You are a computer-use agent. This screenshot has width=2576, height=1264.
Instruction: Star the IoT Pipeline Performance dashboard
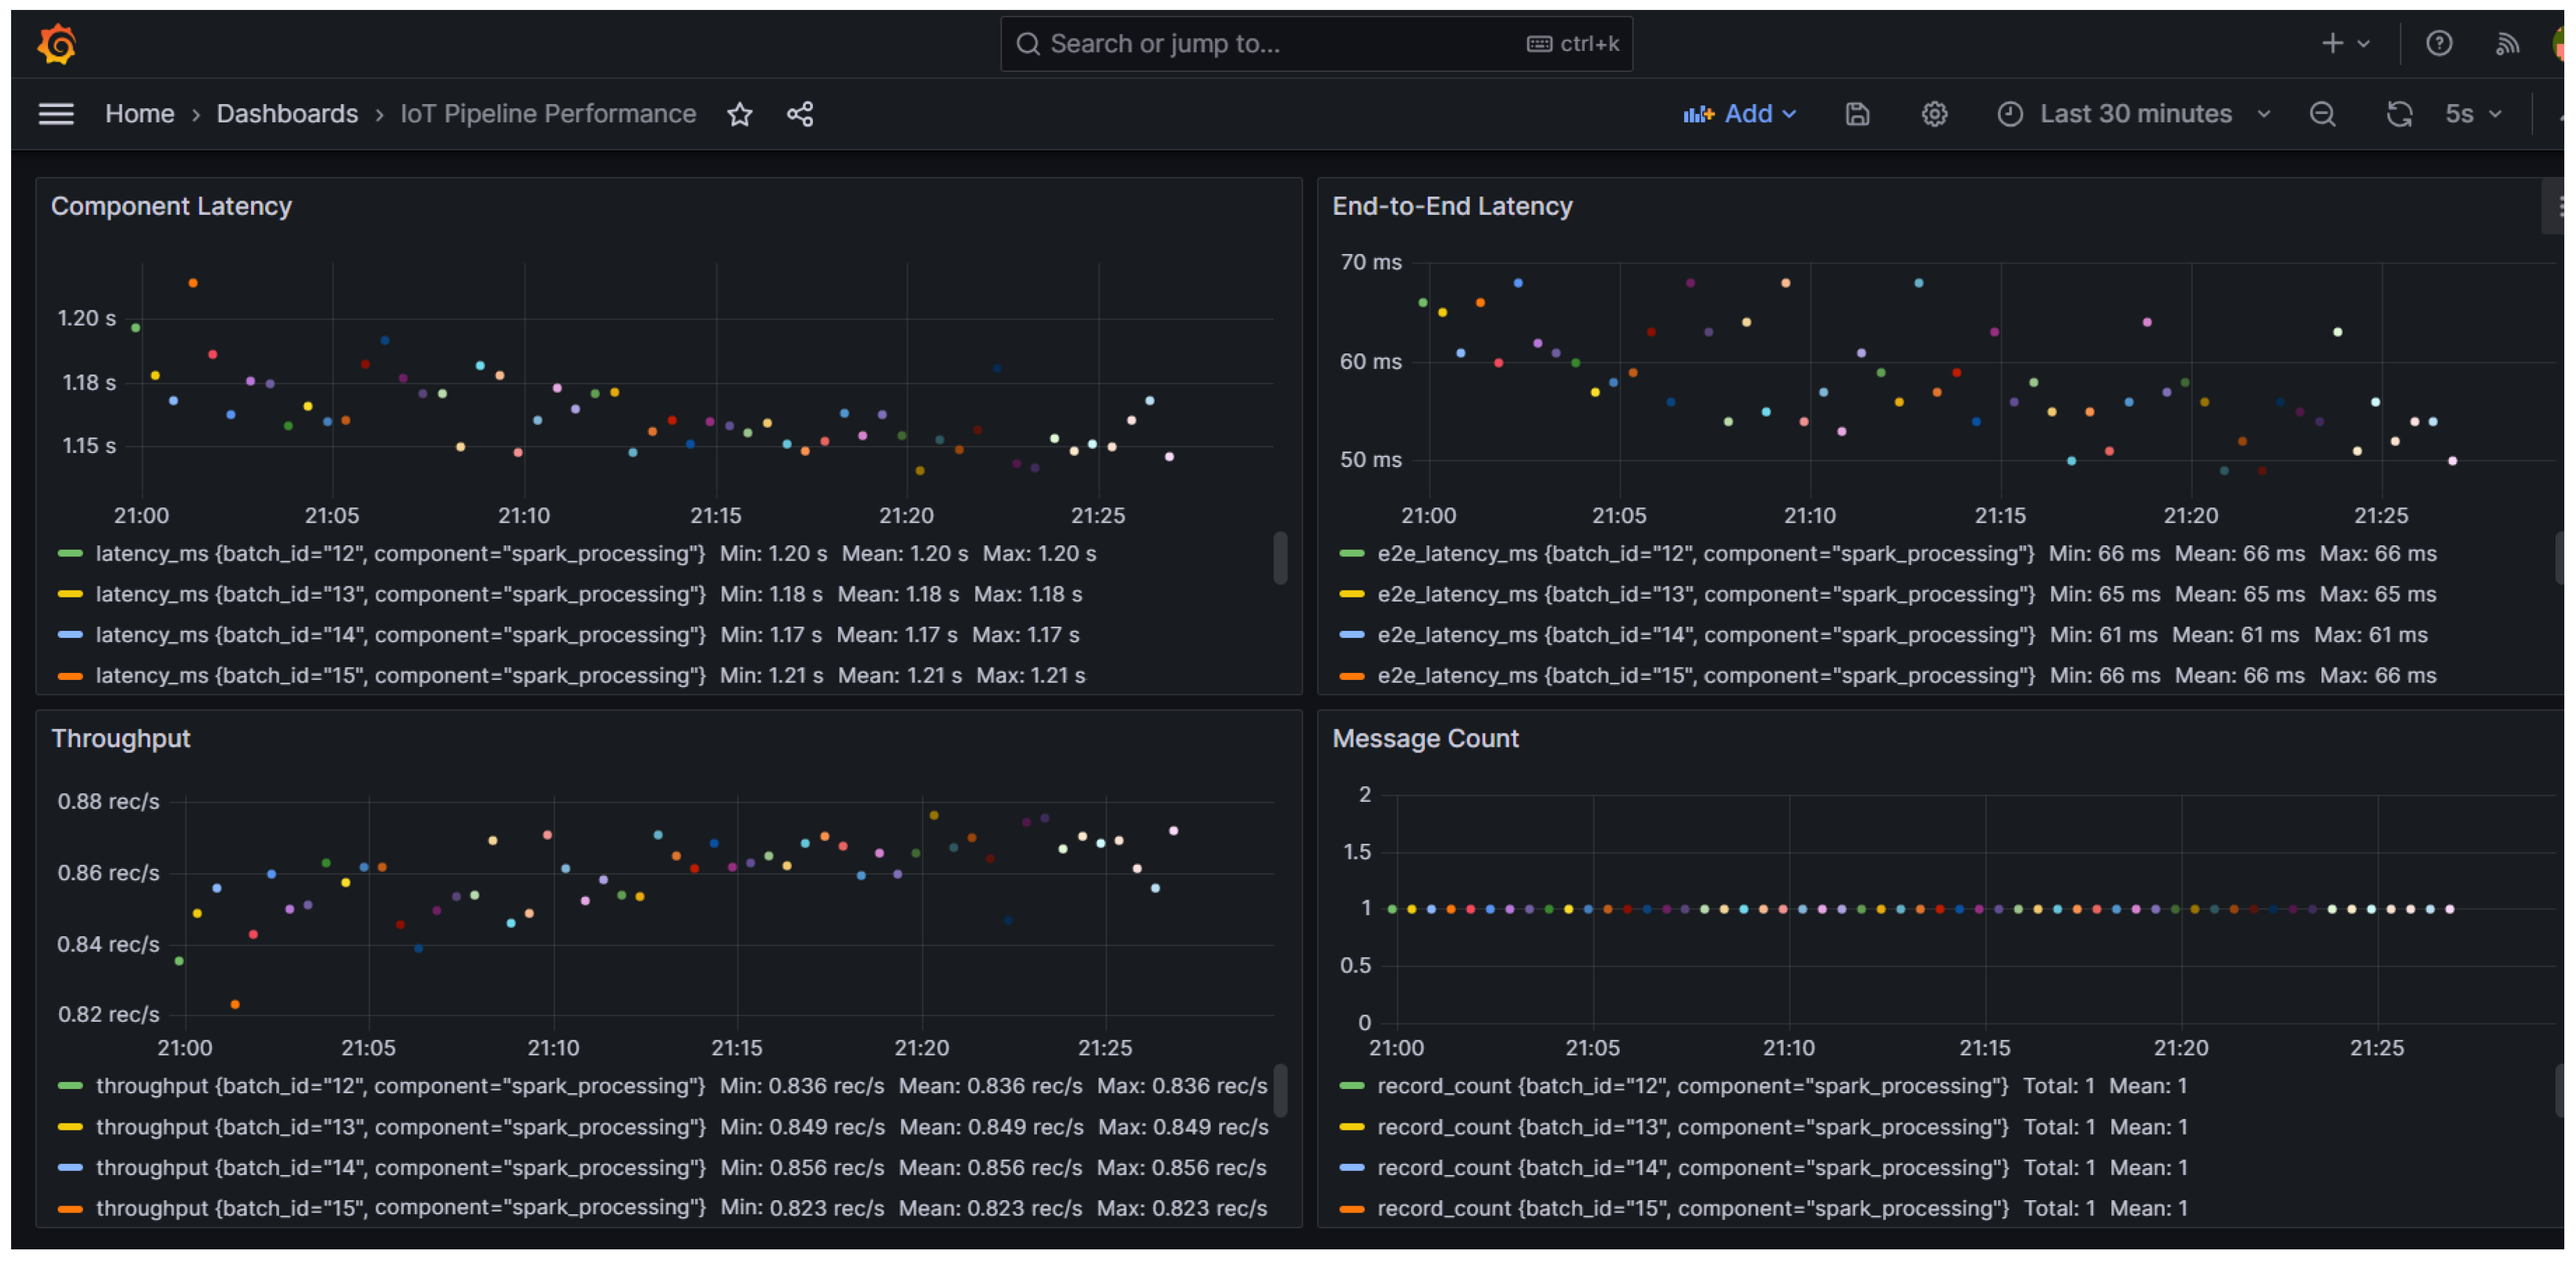(739, 115)
